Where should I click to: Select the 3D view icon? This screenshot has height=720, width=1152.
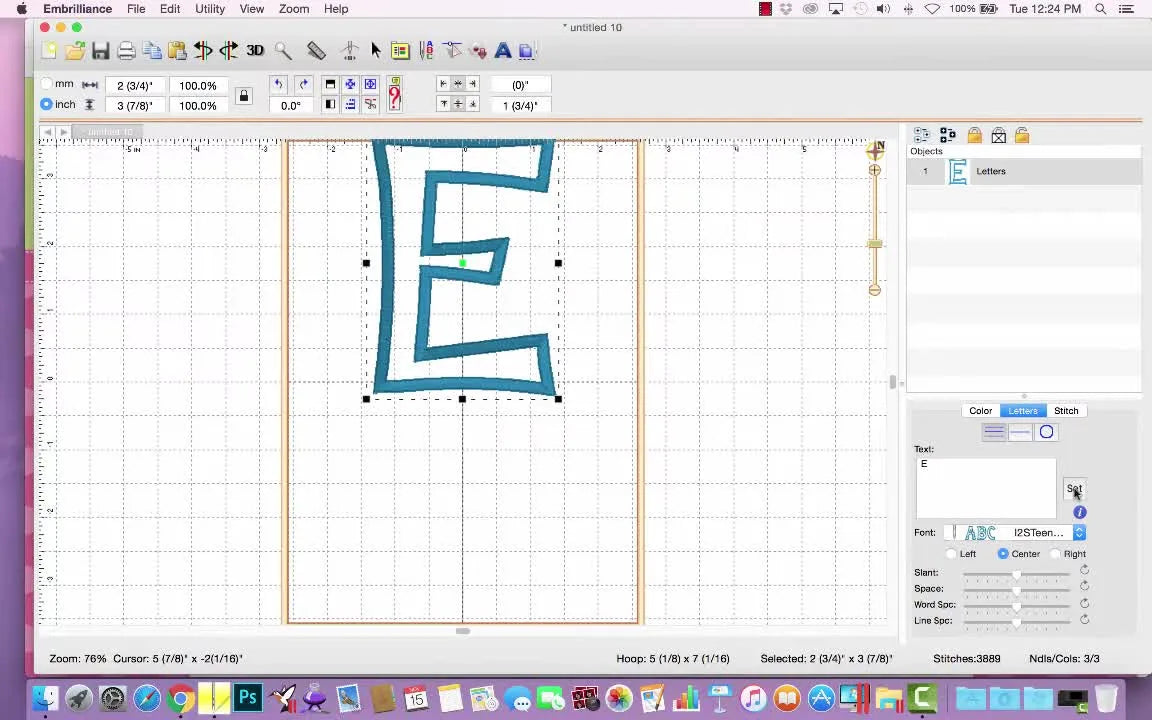pos(253,50)
